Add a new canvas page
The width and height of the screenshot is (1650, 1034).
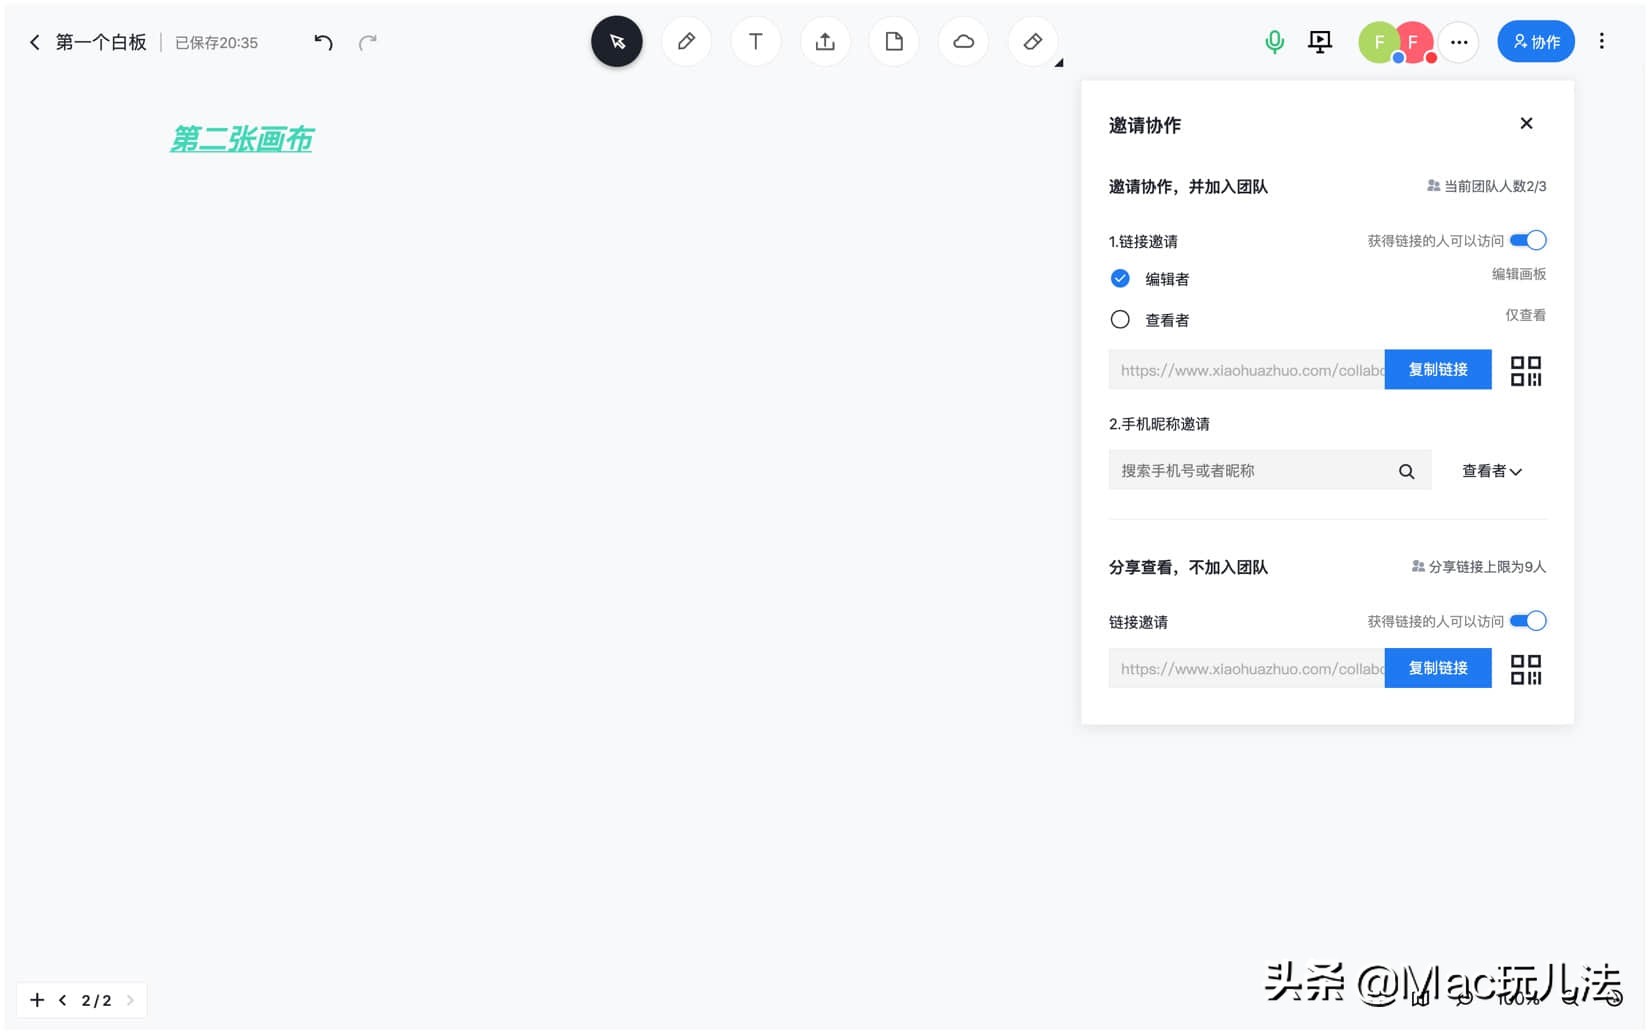tap(37, 1000)
